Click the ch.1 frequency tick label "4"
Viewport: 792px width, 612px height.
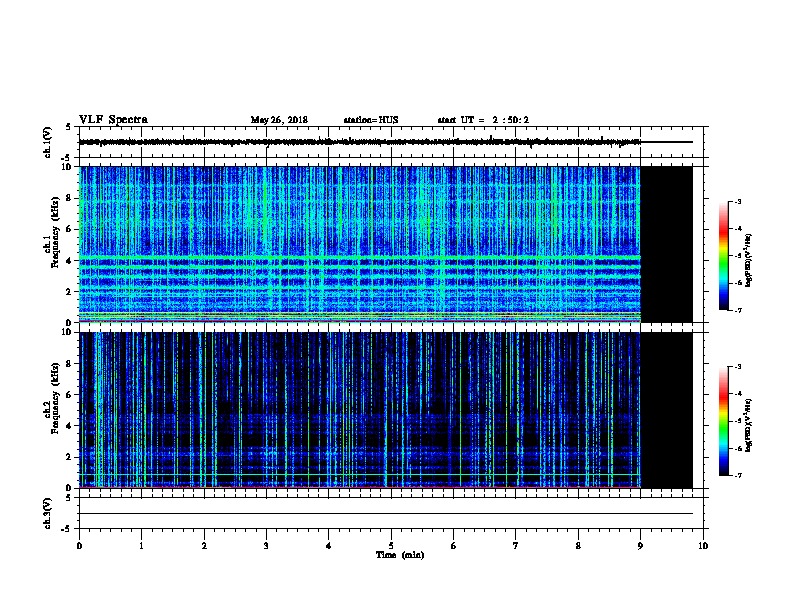coord(71,261)
